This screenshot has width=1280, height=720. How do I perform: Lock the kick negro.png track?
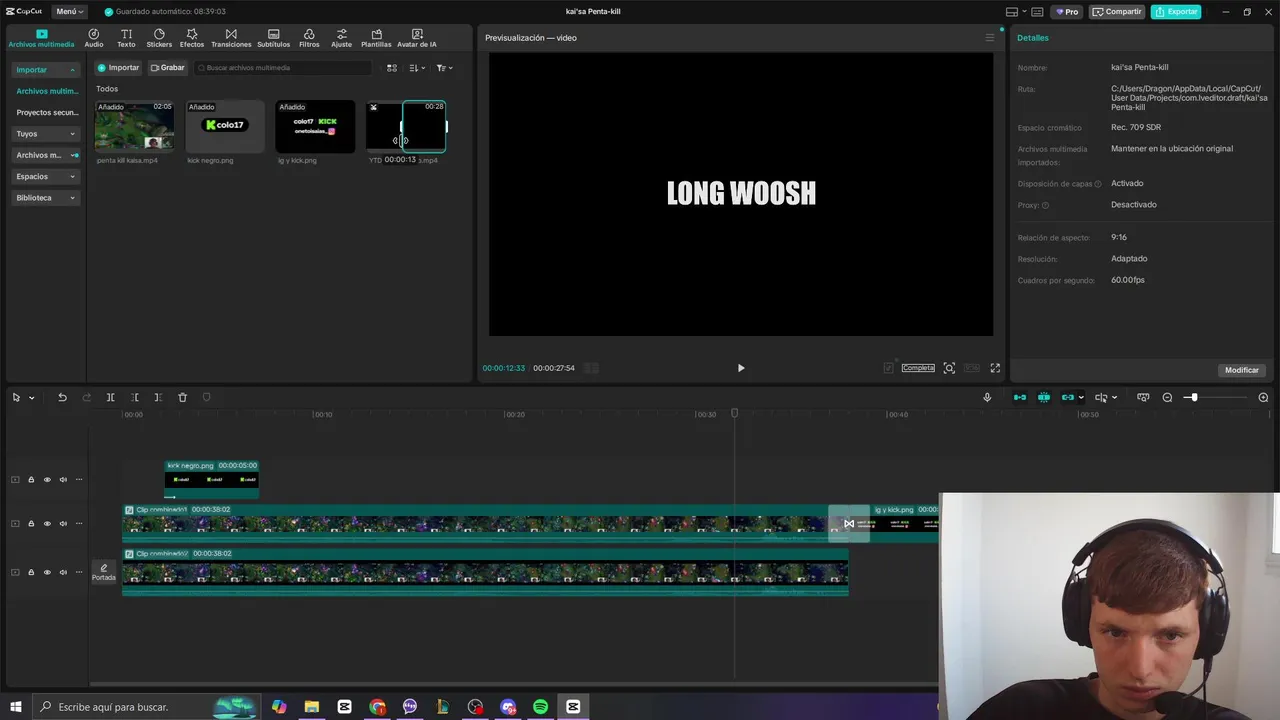click(31, 479)
